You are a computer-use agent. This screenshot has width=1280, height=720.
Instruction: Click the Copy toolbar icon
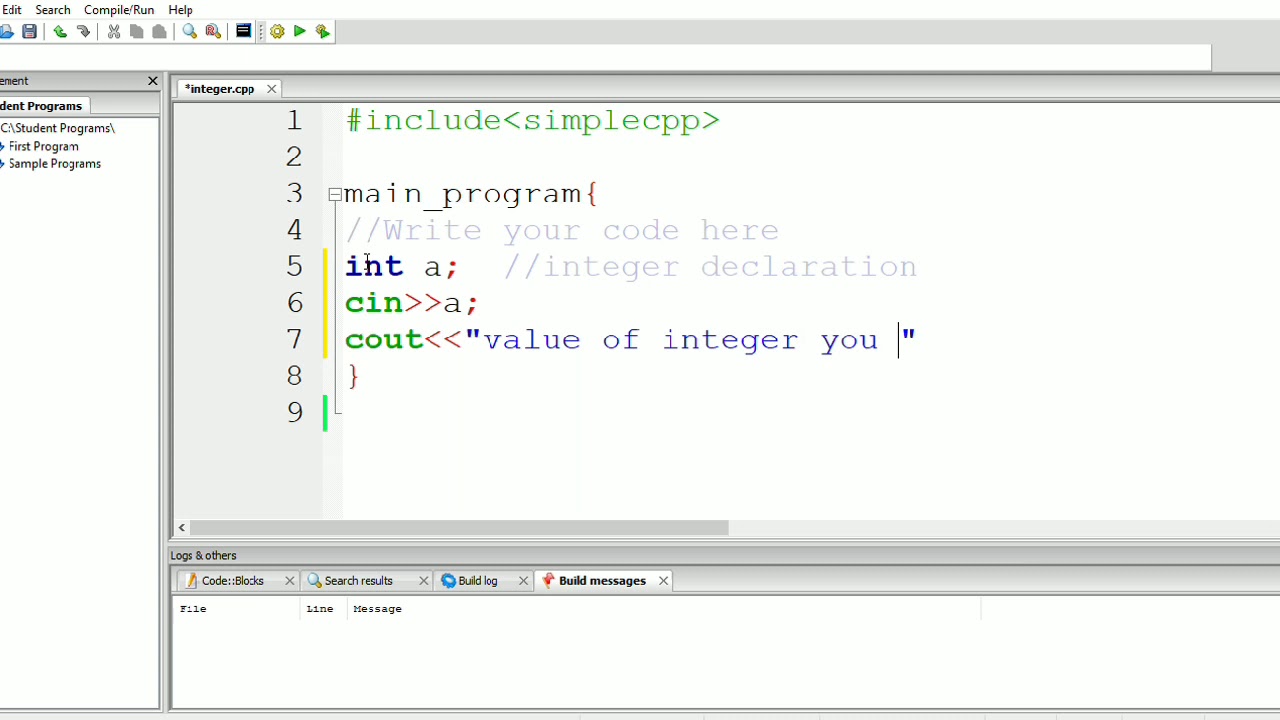137,32
